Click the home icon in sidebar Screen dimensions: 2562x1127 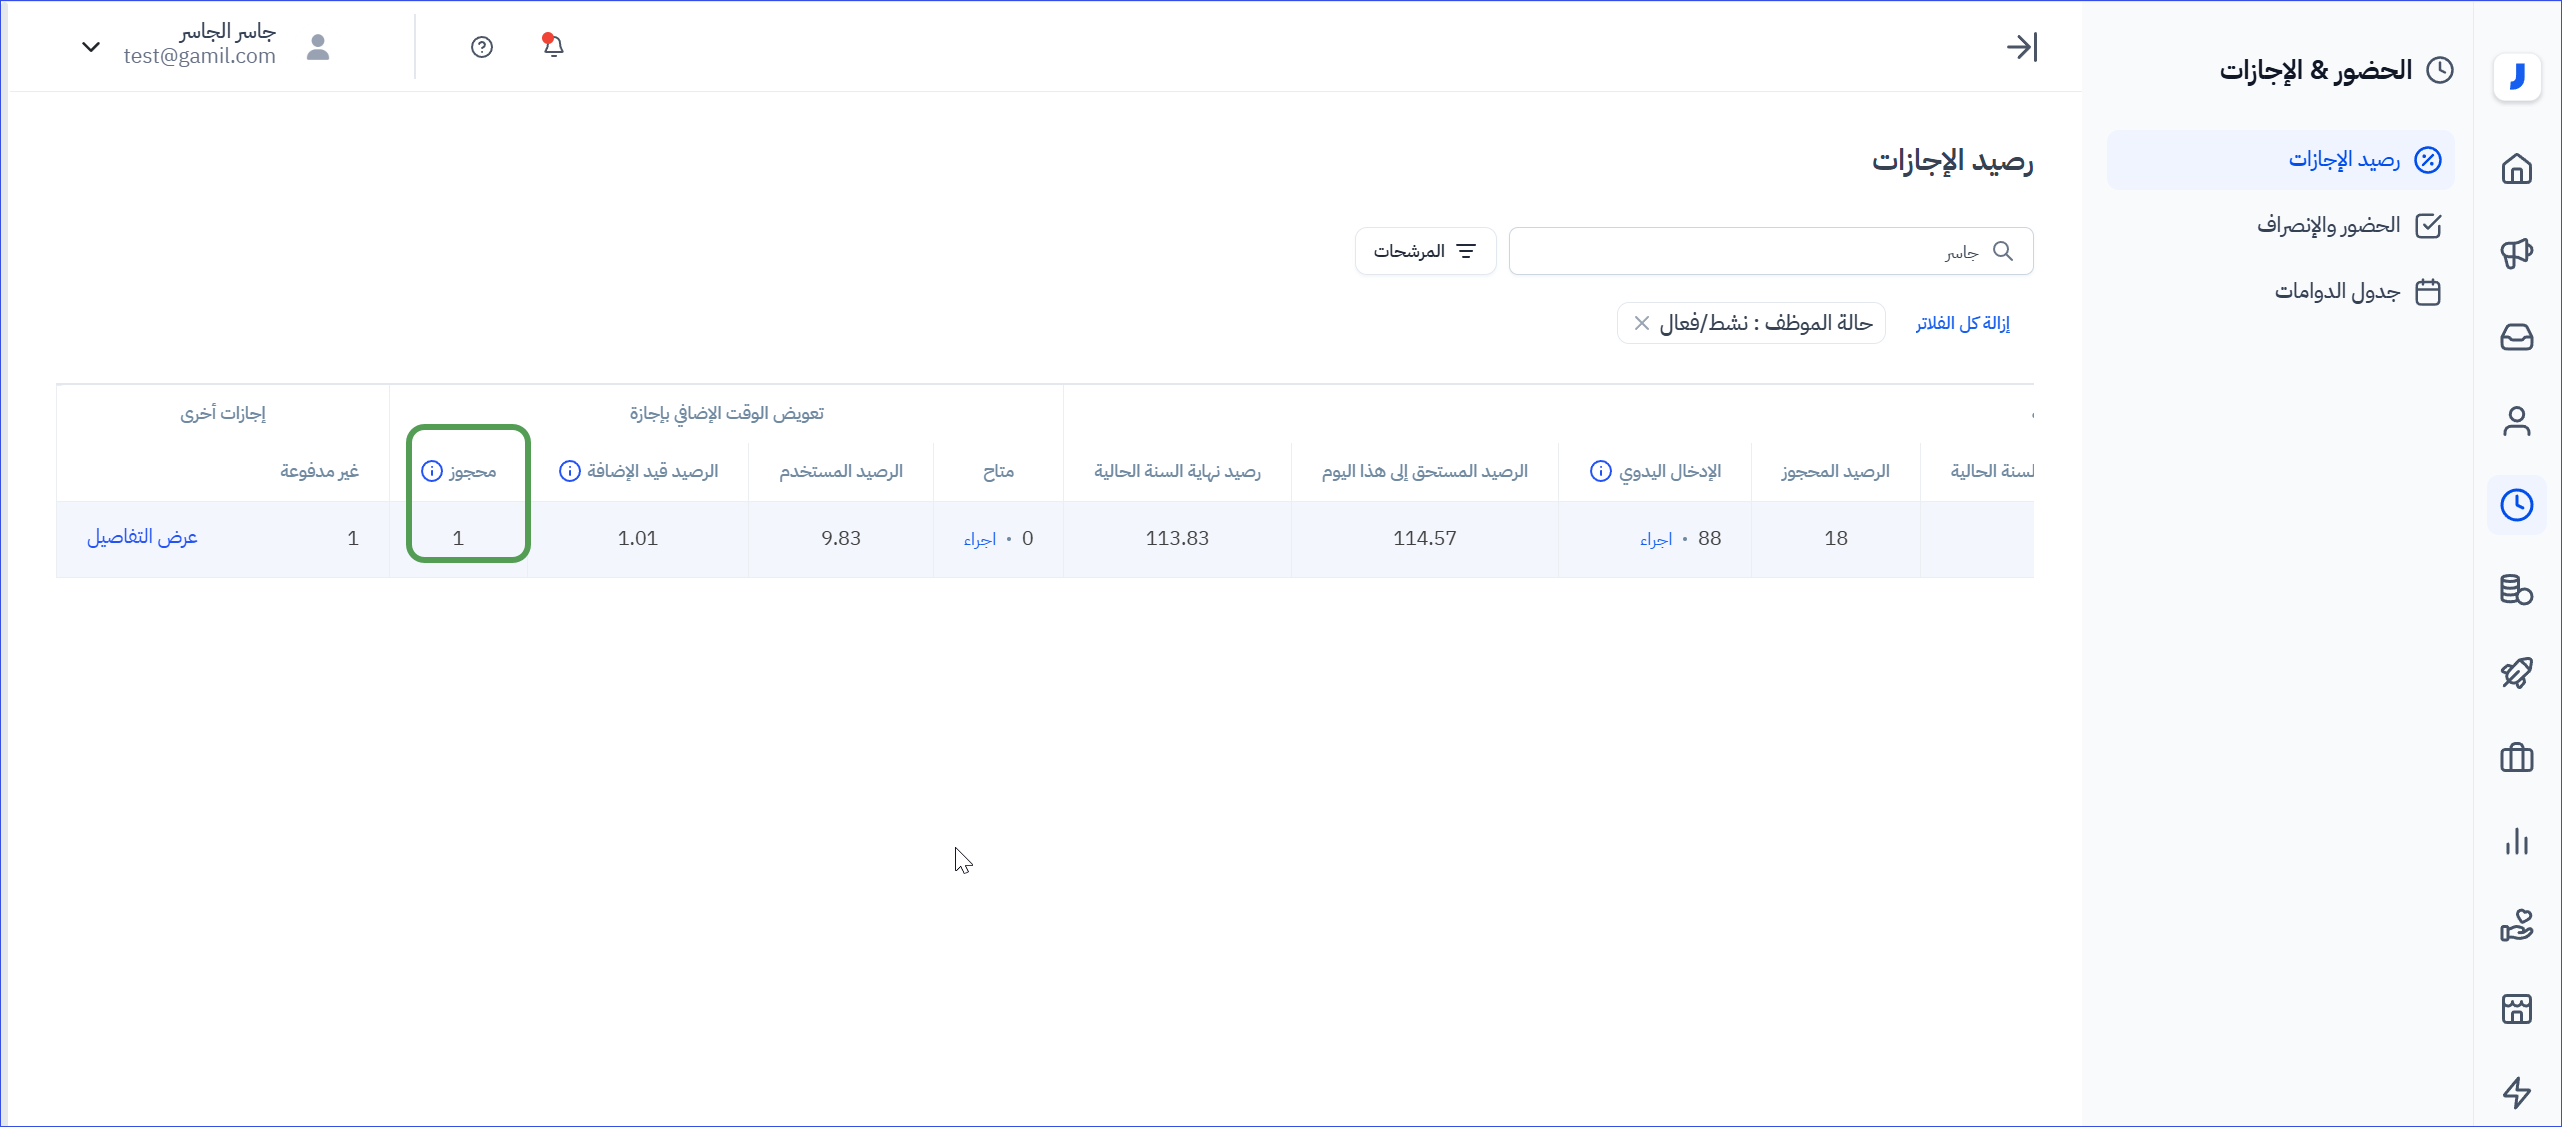point(2516,169)
